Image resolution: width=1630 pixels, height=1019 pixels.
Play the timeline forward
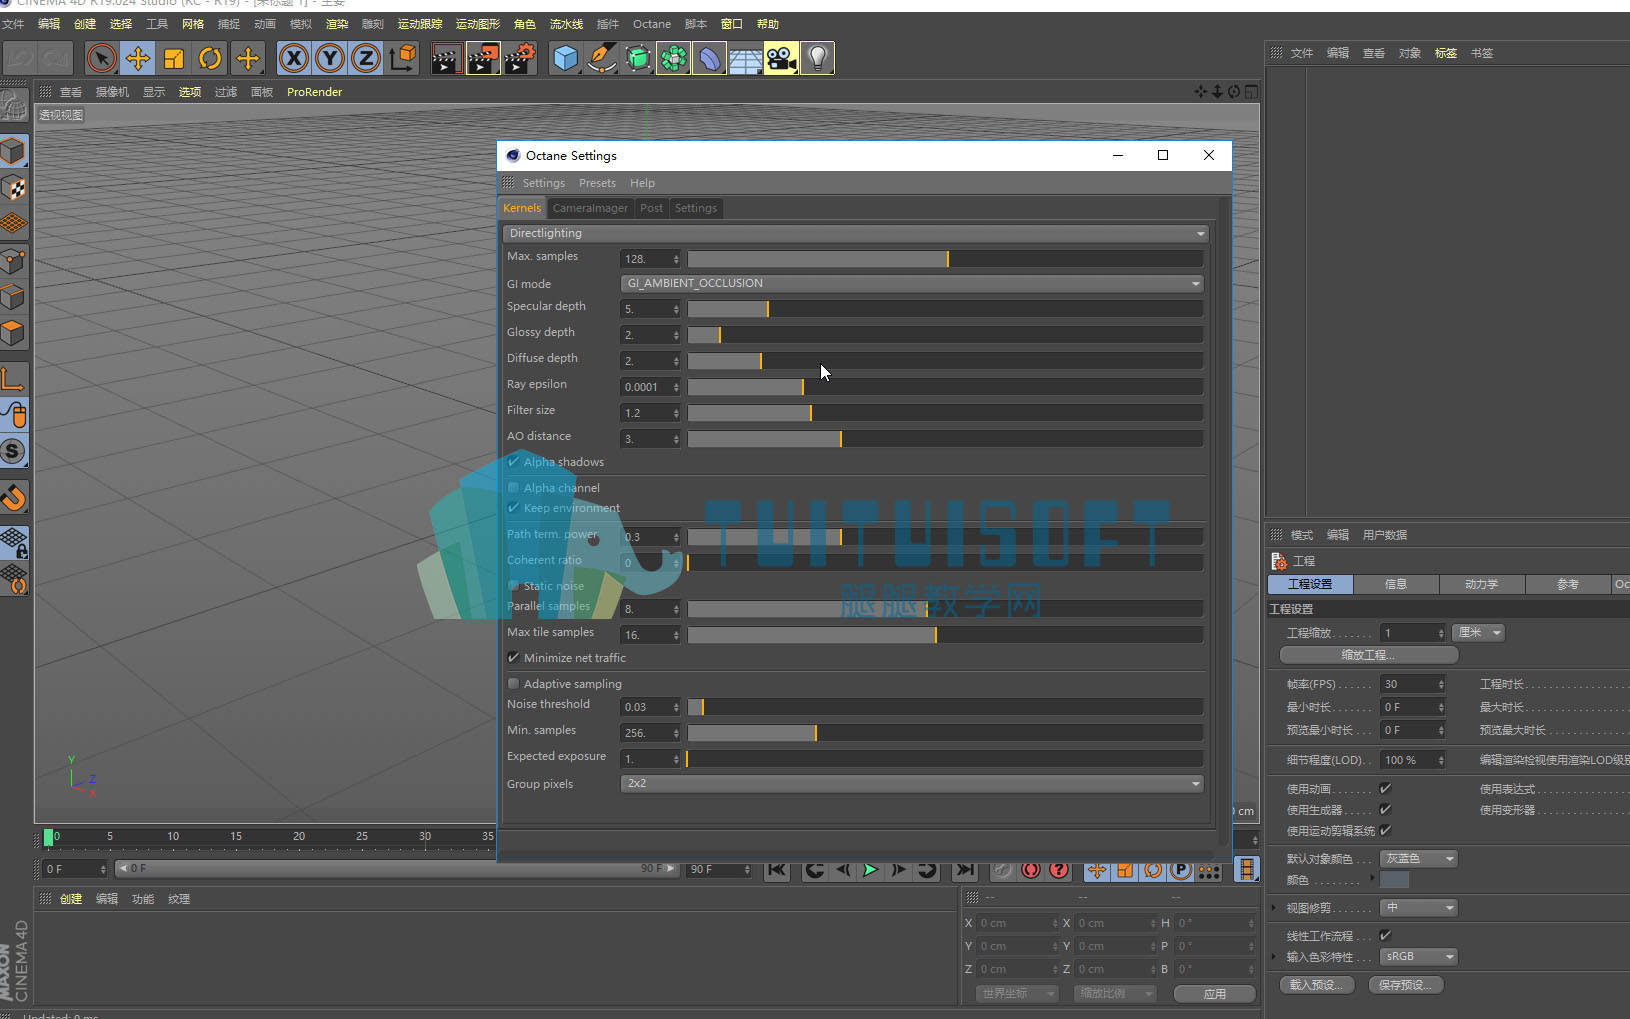(x=870, y=870)
